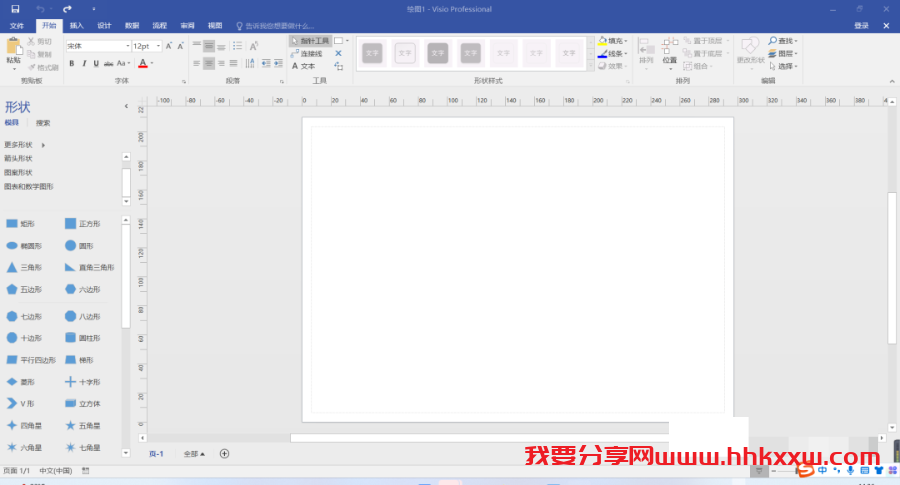Click the add page plus icon
This screenshot has height=485, width=900.
224,453
